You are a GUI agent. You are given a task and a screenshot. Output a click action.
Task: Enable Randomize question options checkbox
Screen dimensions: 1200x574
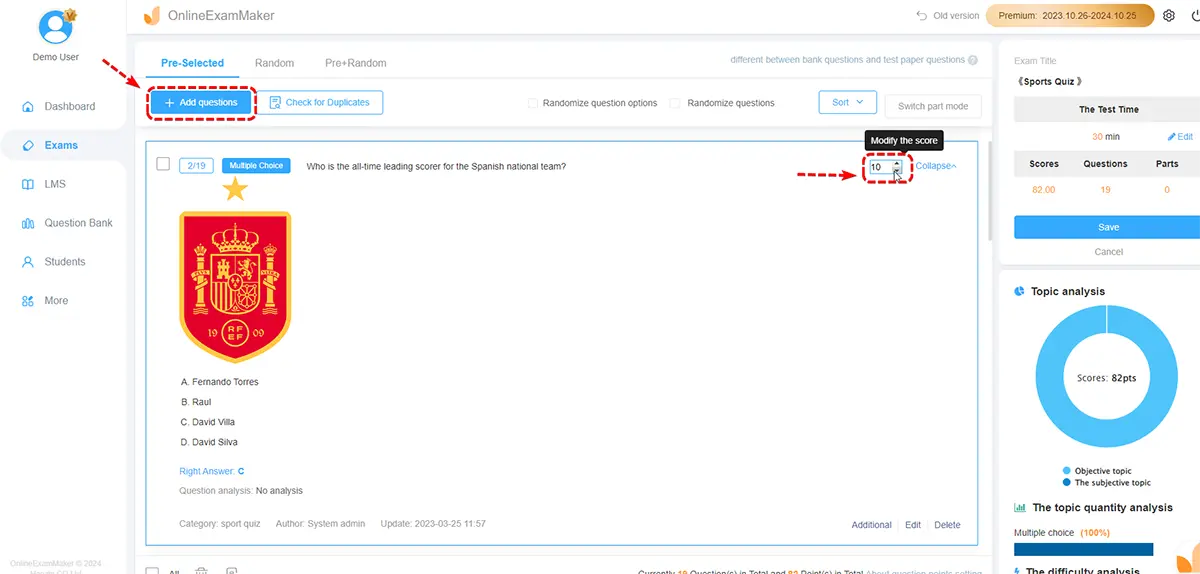tap(533, 103)
